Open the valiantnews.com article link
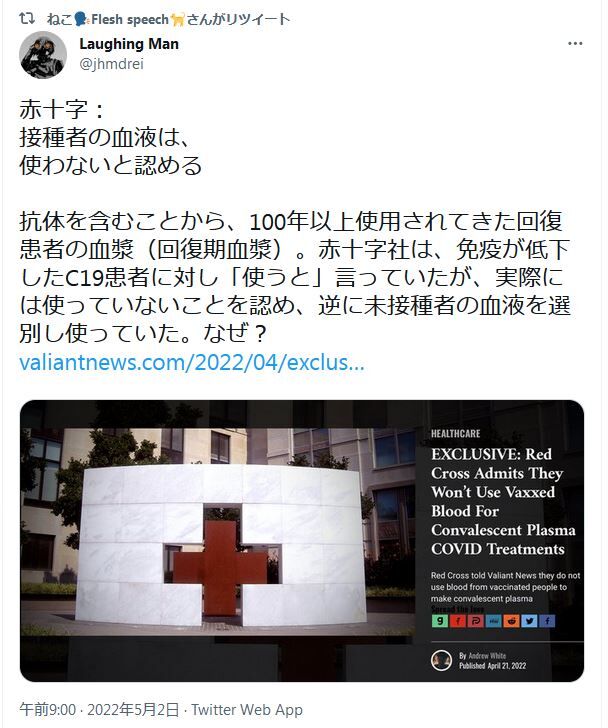 pos(192,362)
